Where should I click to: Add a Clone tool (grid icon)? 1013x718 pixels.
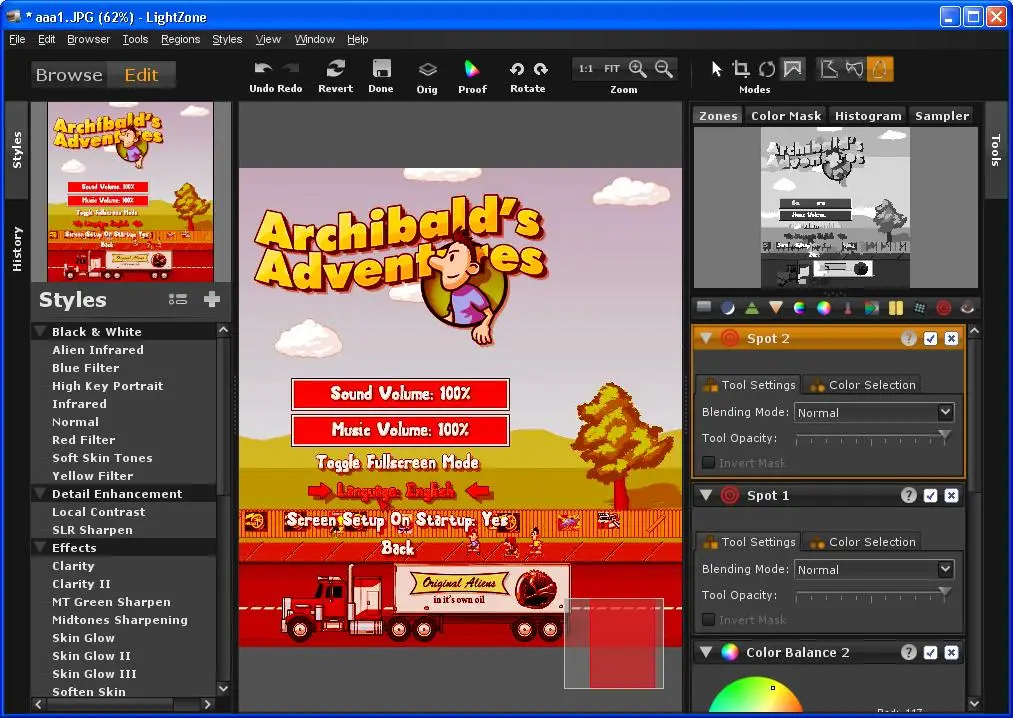coord(919,308)
